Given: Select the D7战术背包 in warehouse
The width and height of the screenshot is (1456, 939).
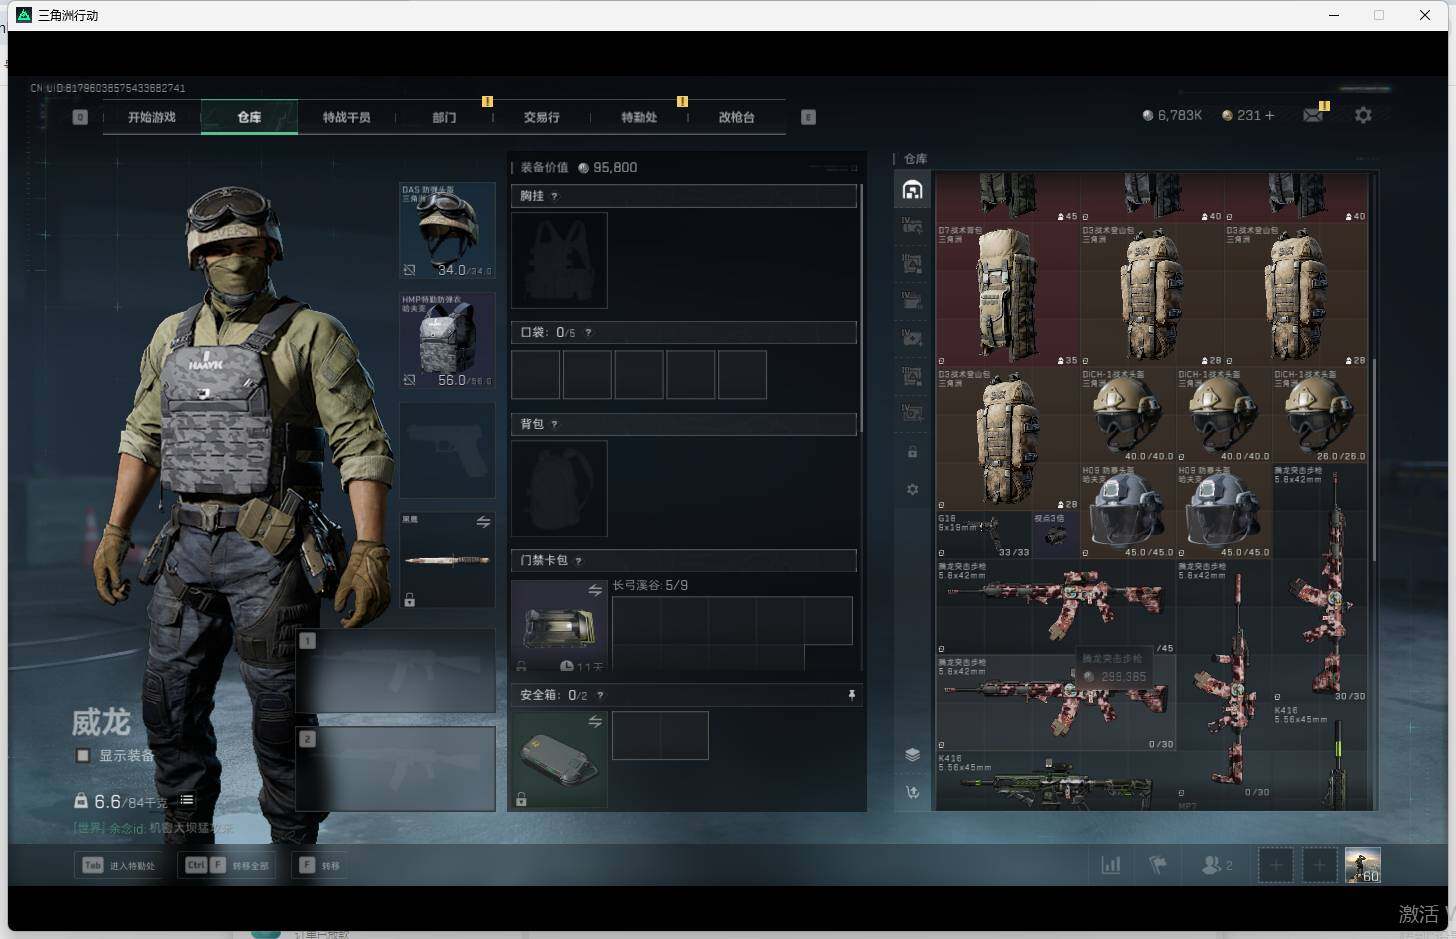Looking at the screenshot, I should click(x=1008, y=294).
